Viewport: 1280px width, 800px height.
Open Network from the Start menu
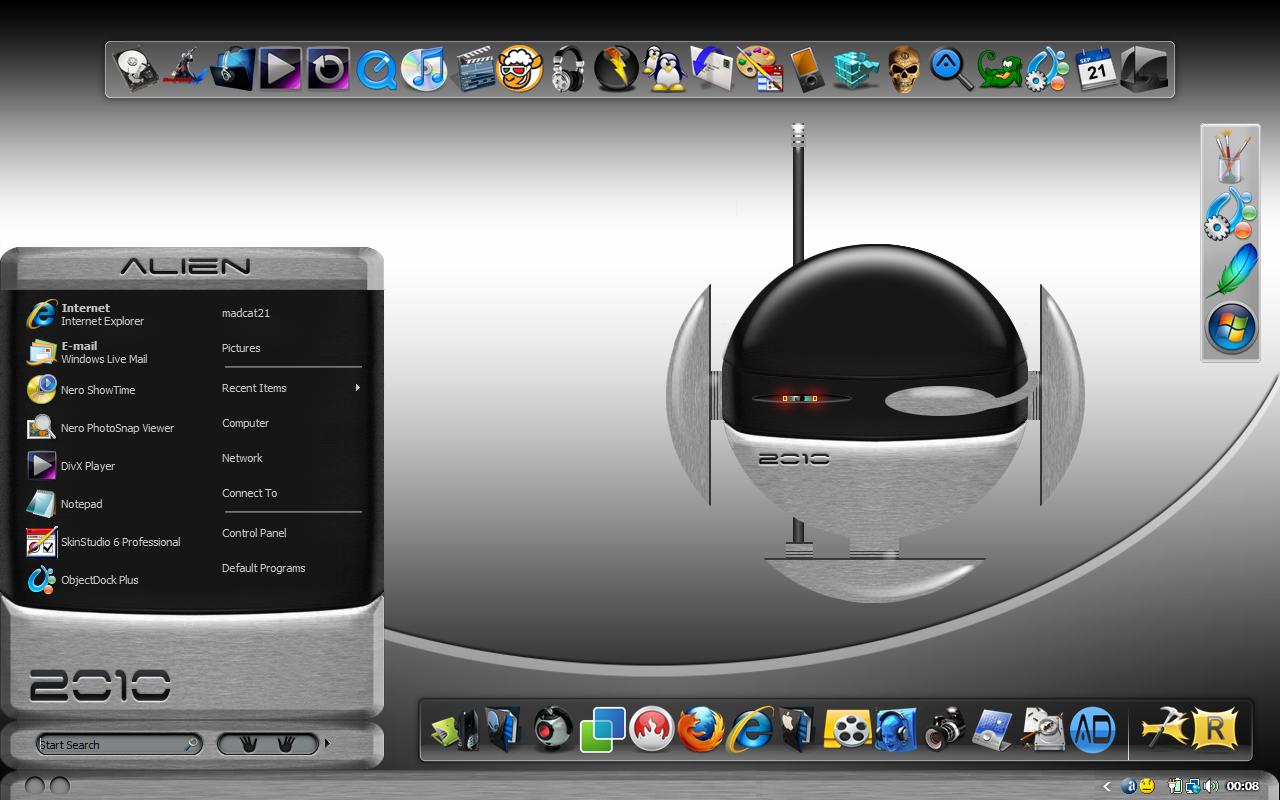click(242, 458)
